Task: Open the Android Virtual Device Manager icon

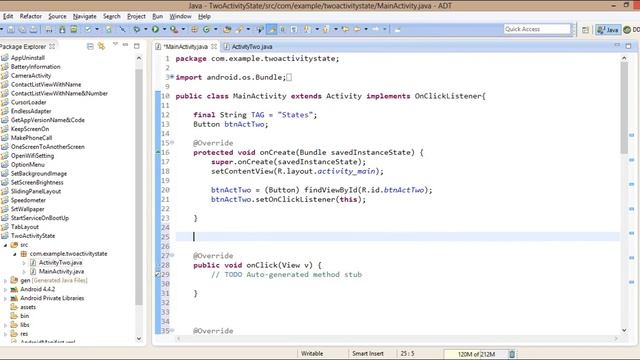Action: click(73, 29)
